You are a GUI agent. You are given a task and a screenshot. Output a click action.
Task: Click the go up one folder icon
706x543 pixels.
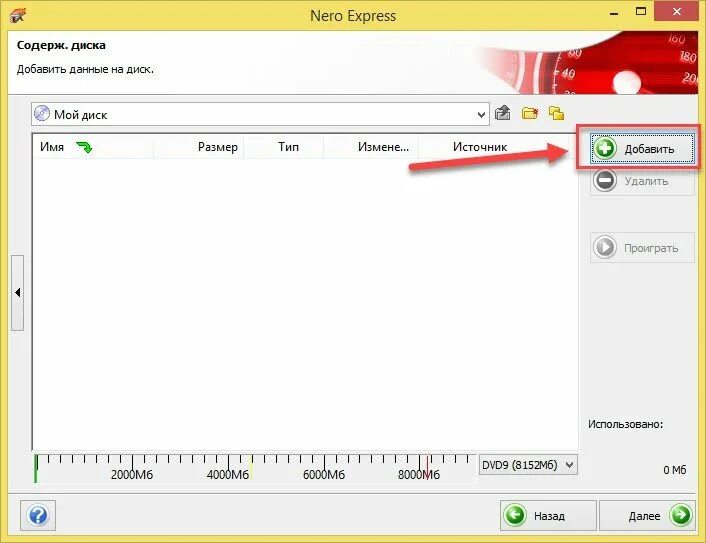pyautogui.click(x=502, y=113)
